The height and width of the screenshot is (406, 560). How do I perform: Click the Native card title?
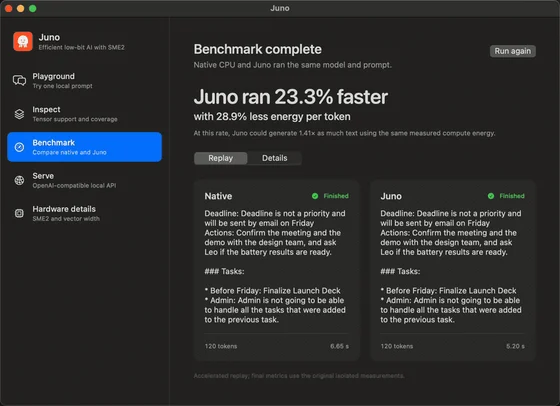[x=218, y=196]
